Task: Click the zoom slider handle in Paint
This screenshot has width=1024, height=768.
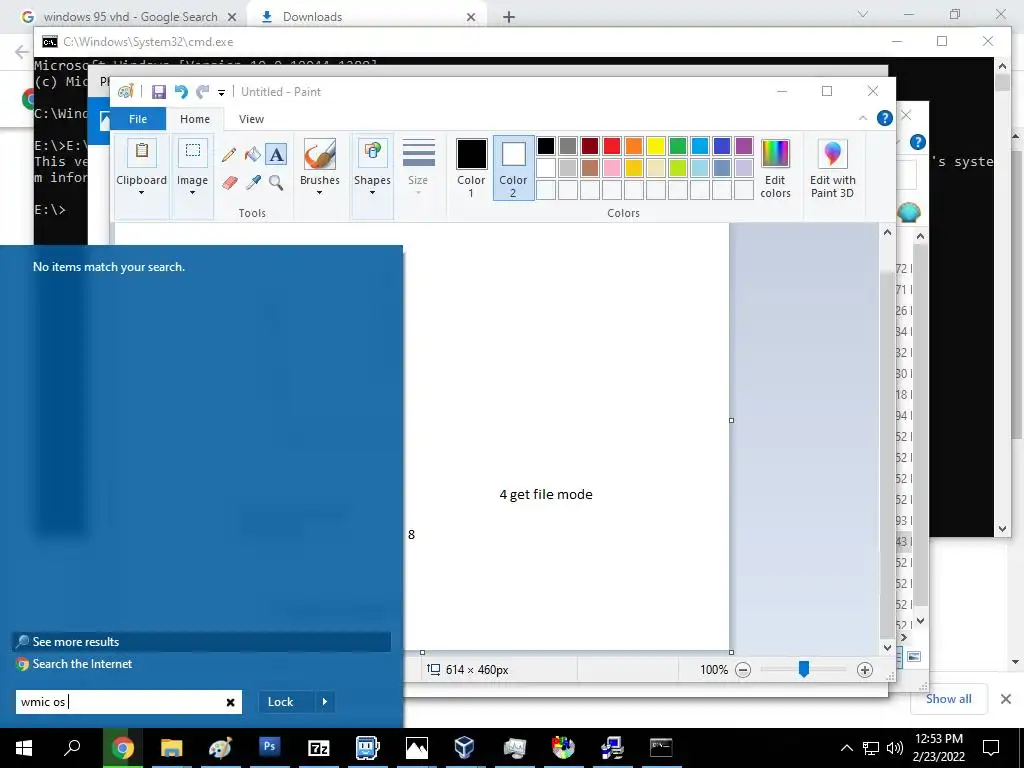Action: click(x=804, y=669)
